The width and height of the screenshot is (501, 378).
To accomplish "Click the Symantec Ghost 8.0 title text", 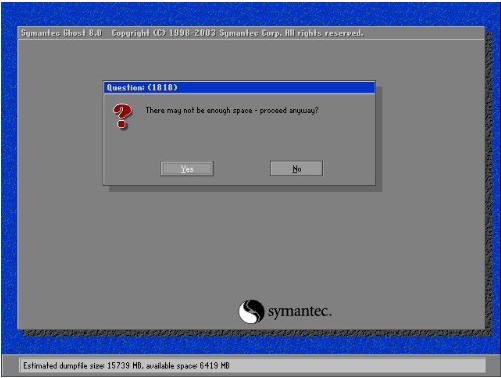I will click(61, 33).
